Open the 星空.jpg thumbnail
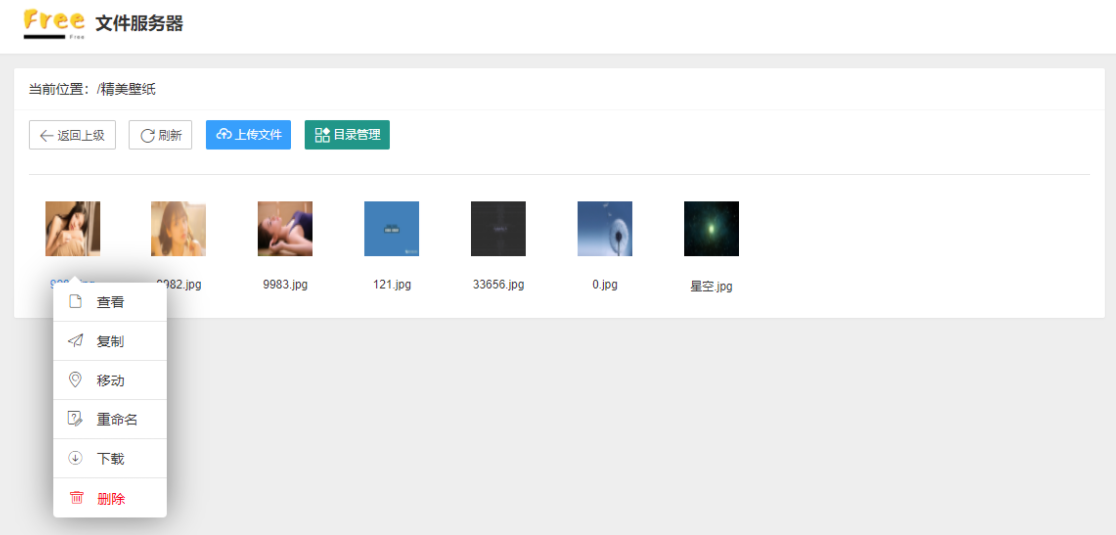The width and height of the screenshot is (1116, 535). (711, 228)
